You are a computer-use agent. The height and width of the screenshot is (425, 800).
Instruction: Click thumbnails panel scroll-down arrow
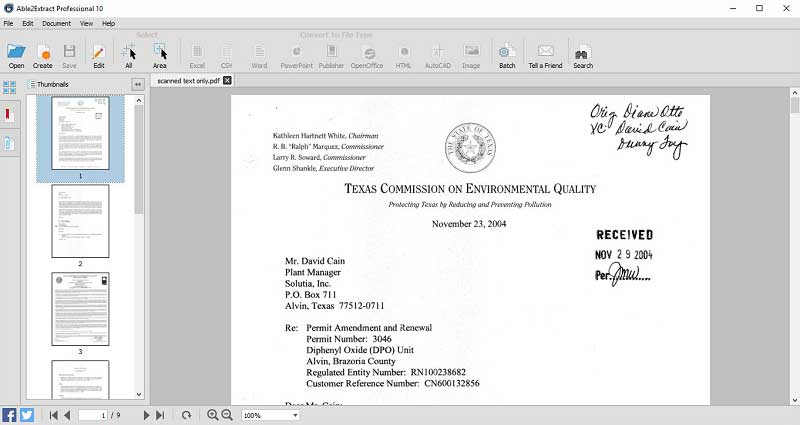click(139, 394)
